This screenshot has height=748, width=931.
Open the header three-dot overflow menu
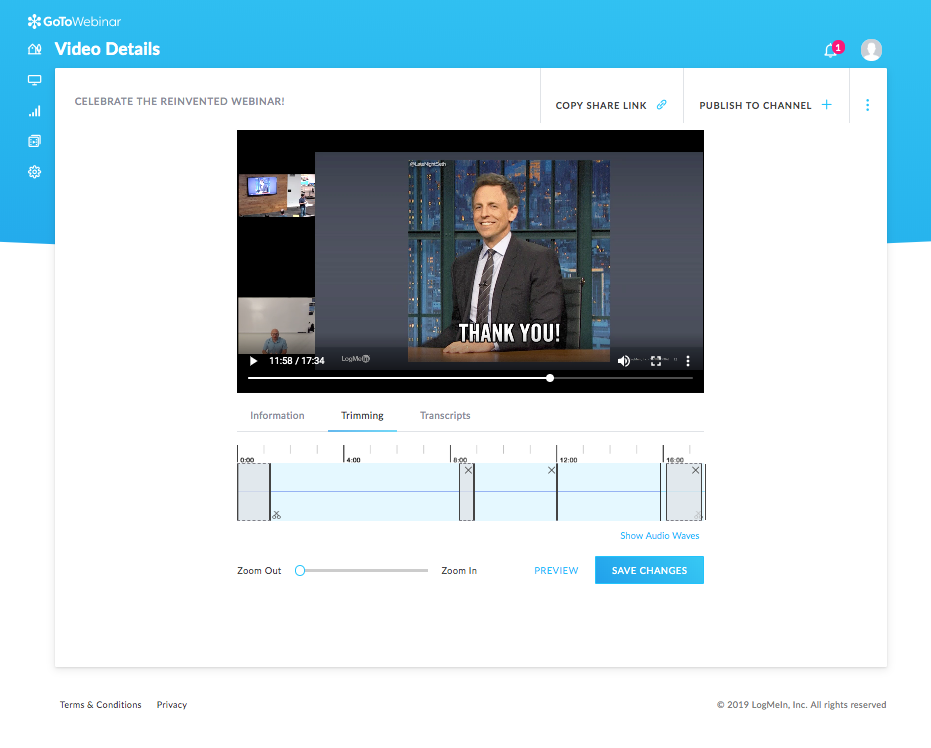point(867,104)
